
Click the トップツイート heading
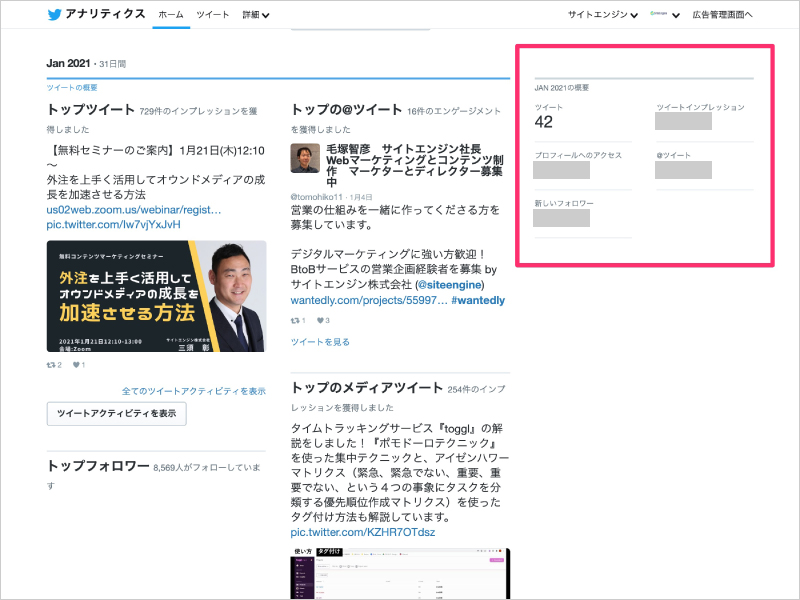click(90, 110)
